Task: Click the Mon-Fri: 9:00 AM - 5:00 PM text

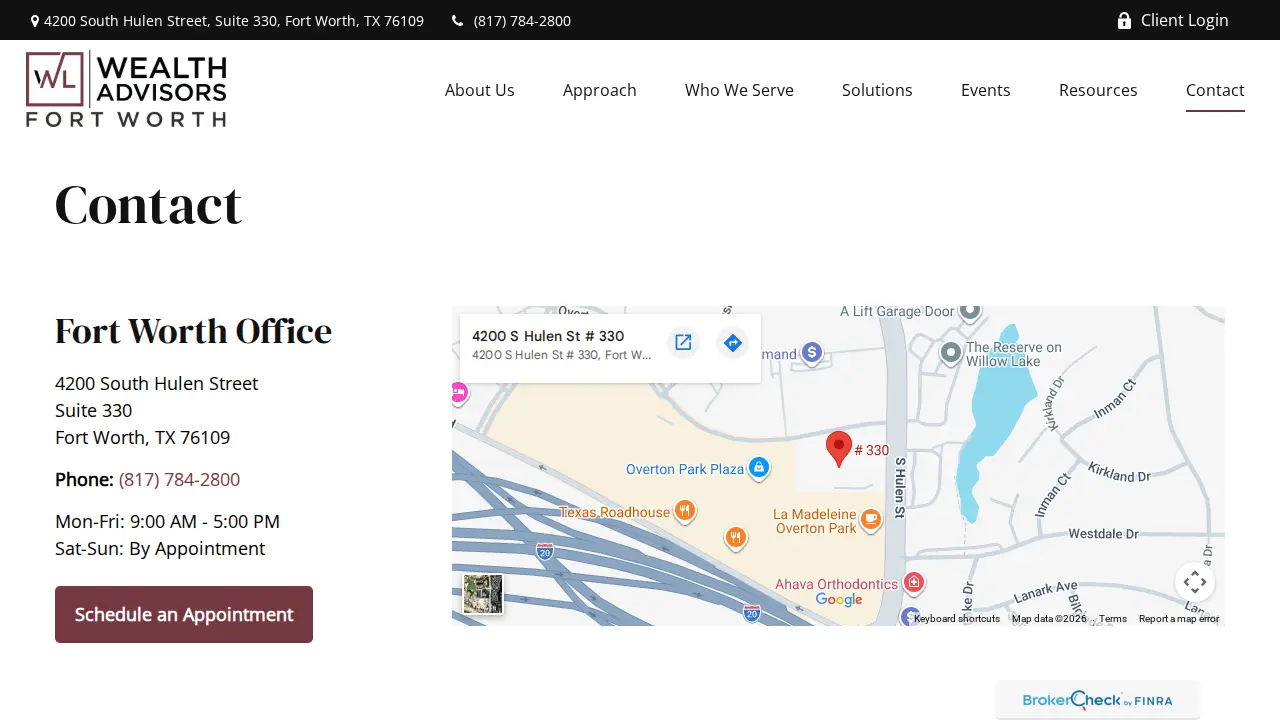Action: pos(167,521)
